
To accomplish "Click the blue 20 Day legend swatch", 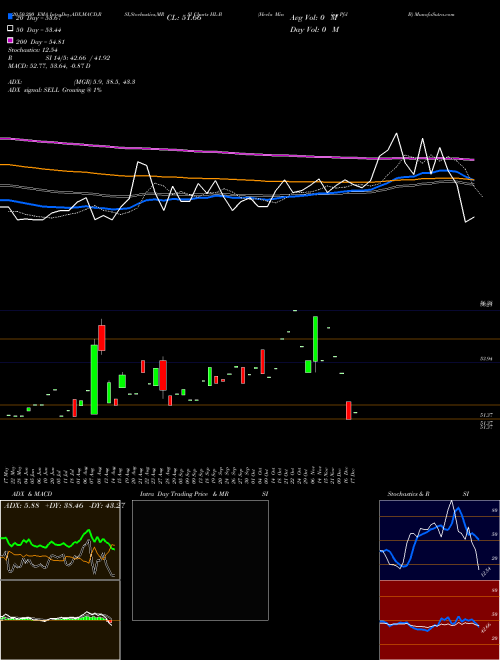I will coord(10,17).
